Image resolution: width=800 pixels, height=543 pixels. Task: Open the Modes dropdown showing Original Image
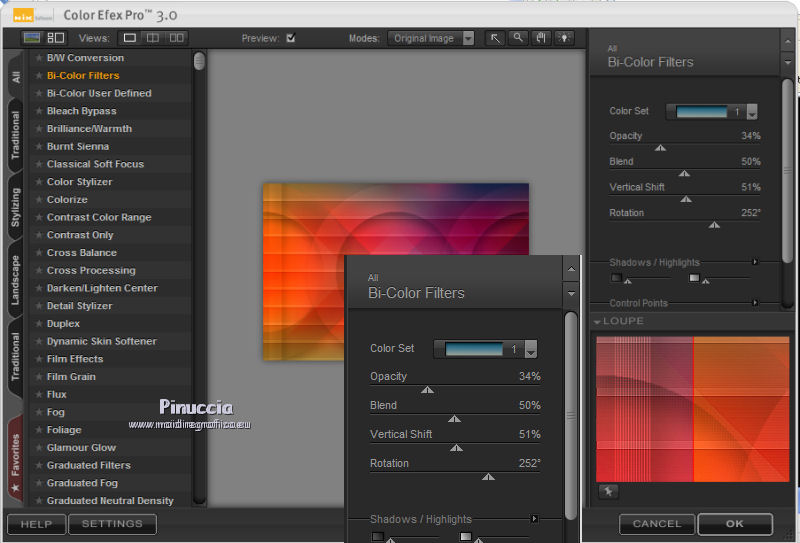tap(431, 38)
